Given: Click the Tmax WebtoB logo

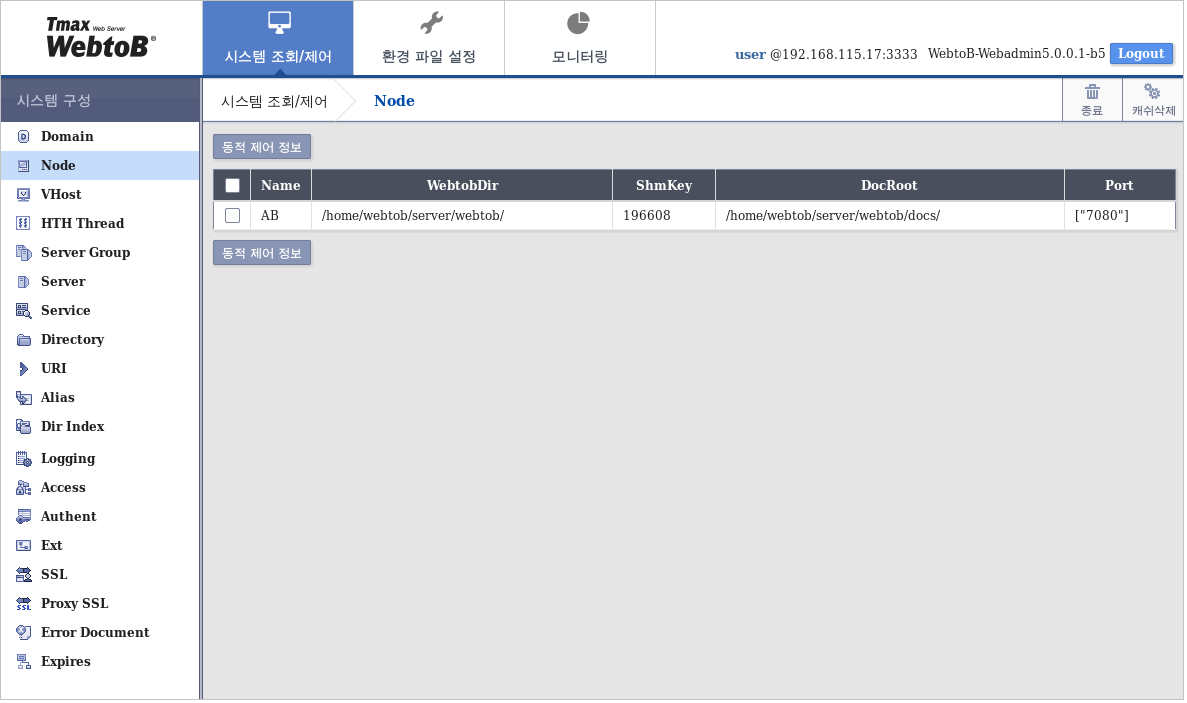Looking at the screenshot, I should (x=101, y=38).
